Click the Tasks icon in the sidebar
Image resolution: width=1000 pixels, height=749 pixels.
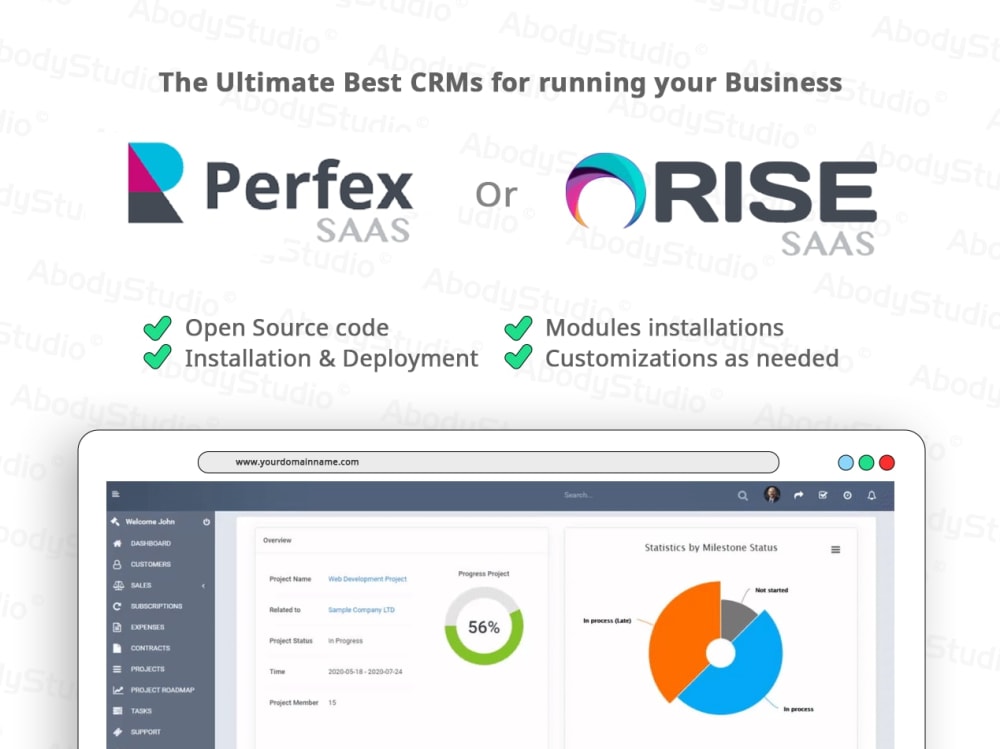point(117,711)
